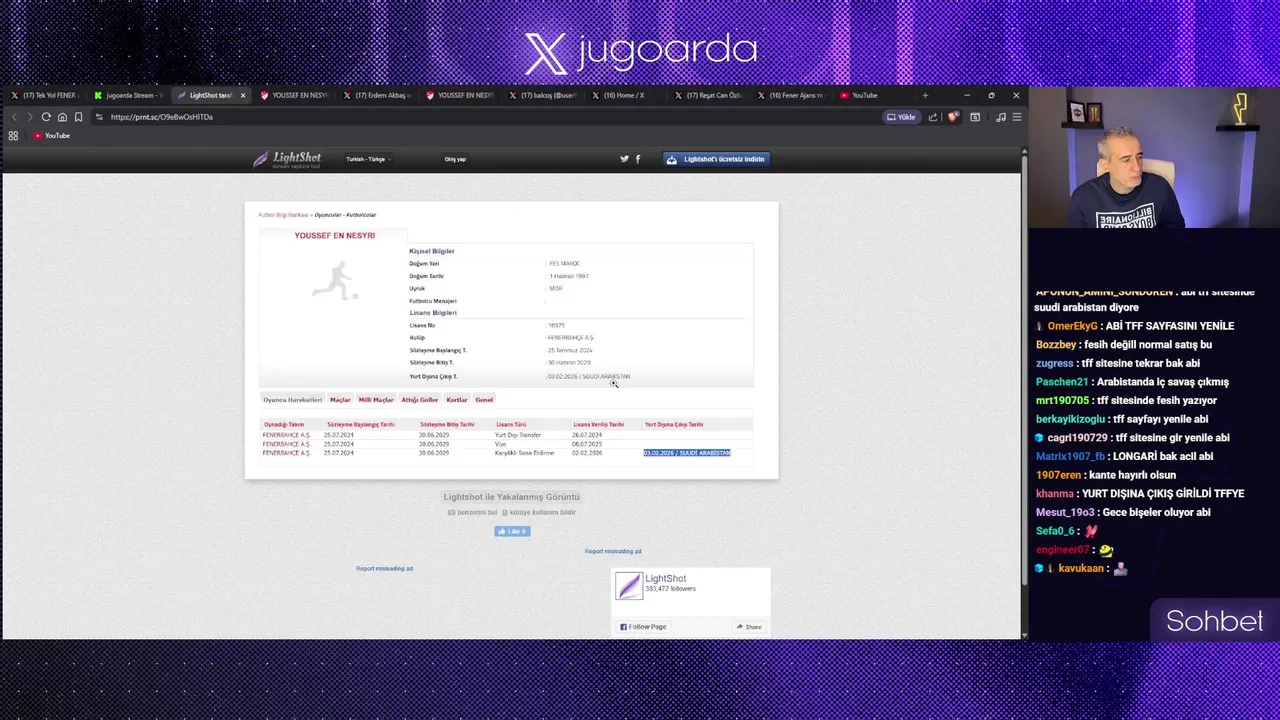Open the Brave shield icon
Viewport: 1280px width, 720px height.
953,117
